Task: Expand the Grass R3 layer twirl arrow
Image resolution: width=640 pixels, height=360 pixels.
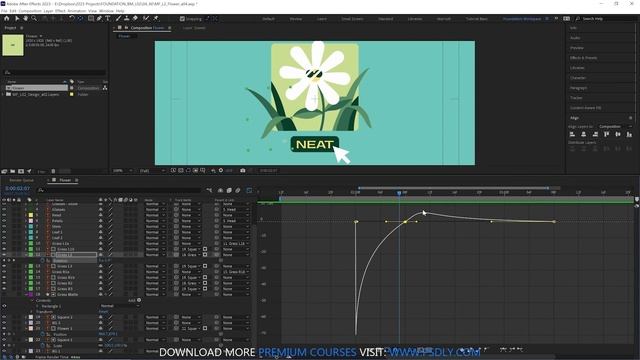Action: coord(25,289)
